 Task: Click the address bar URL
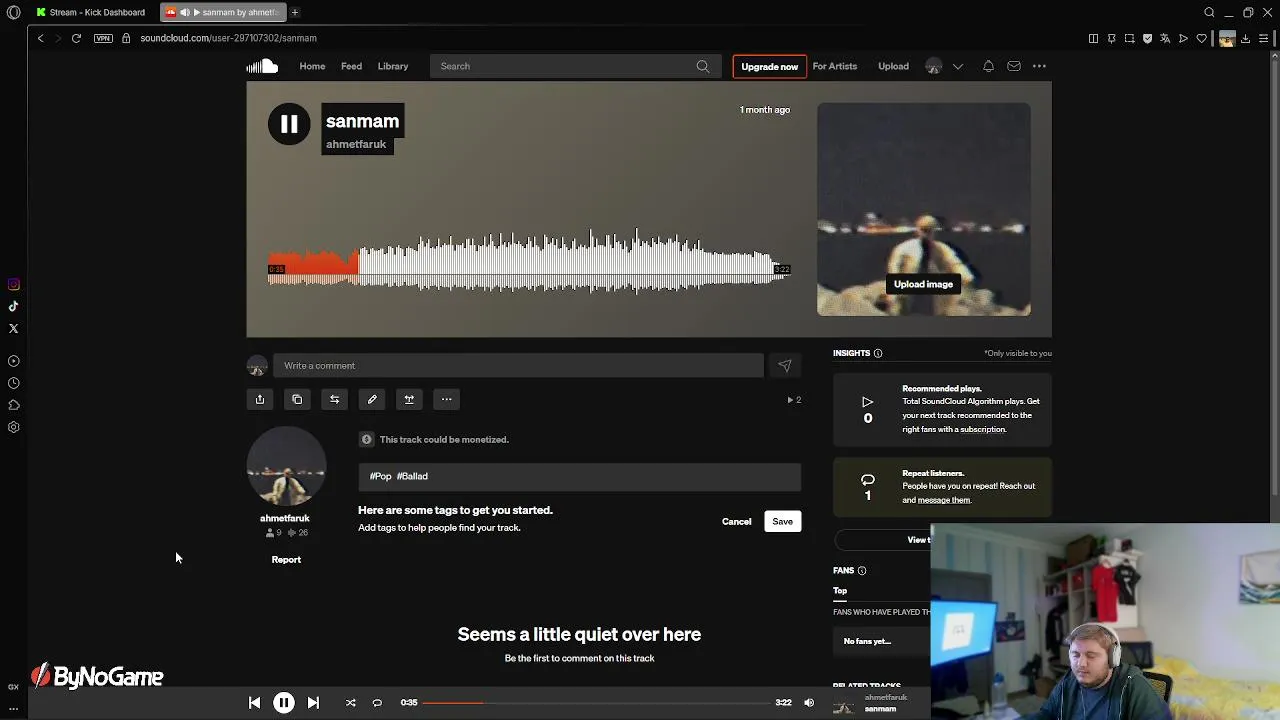click(229, 38)
